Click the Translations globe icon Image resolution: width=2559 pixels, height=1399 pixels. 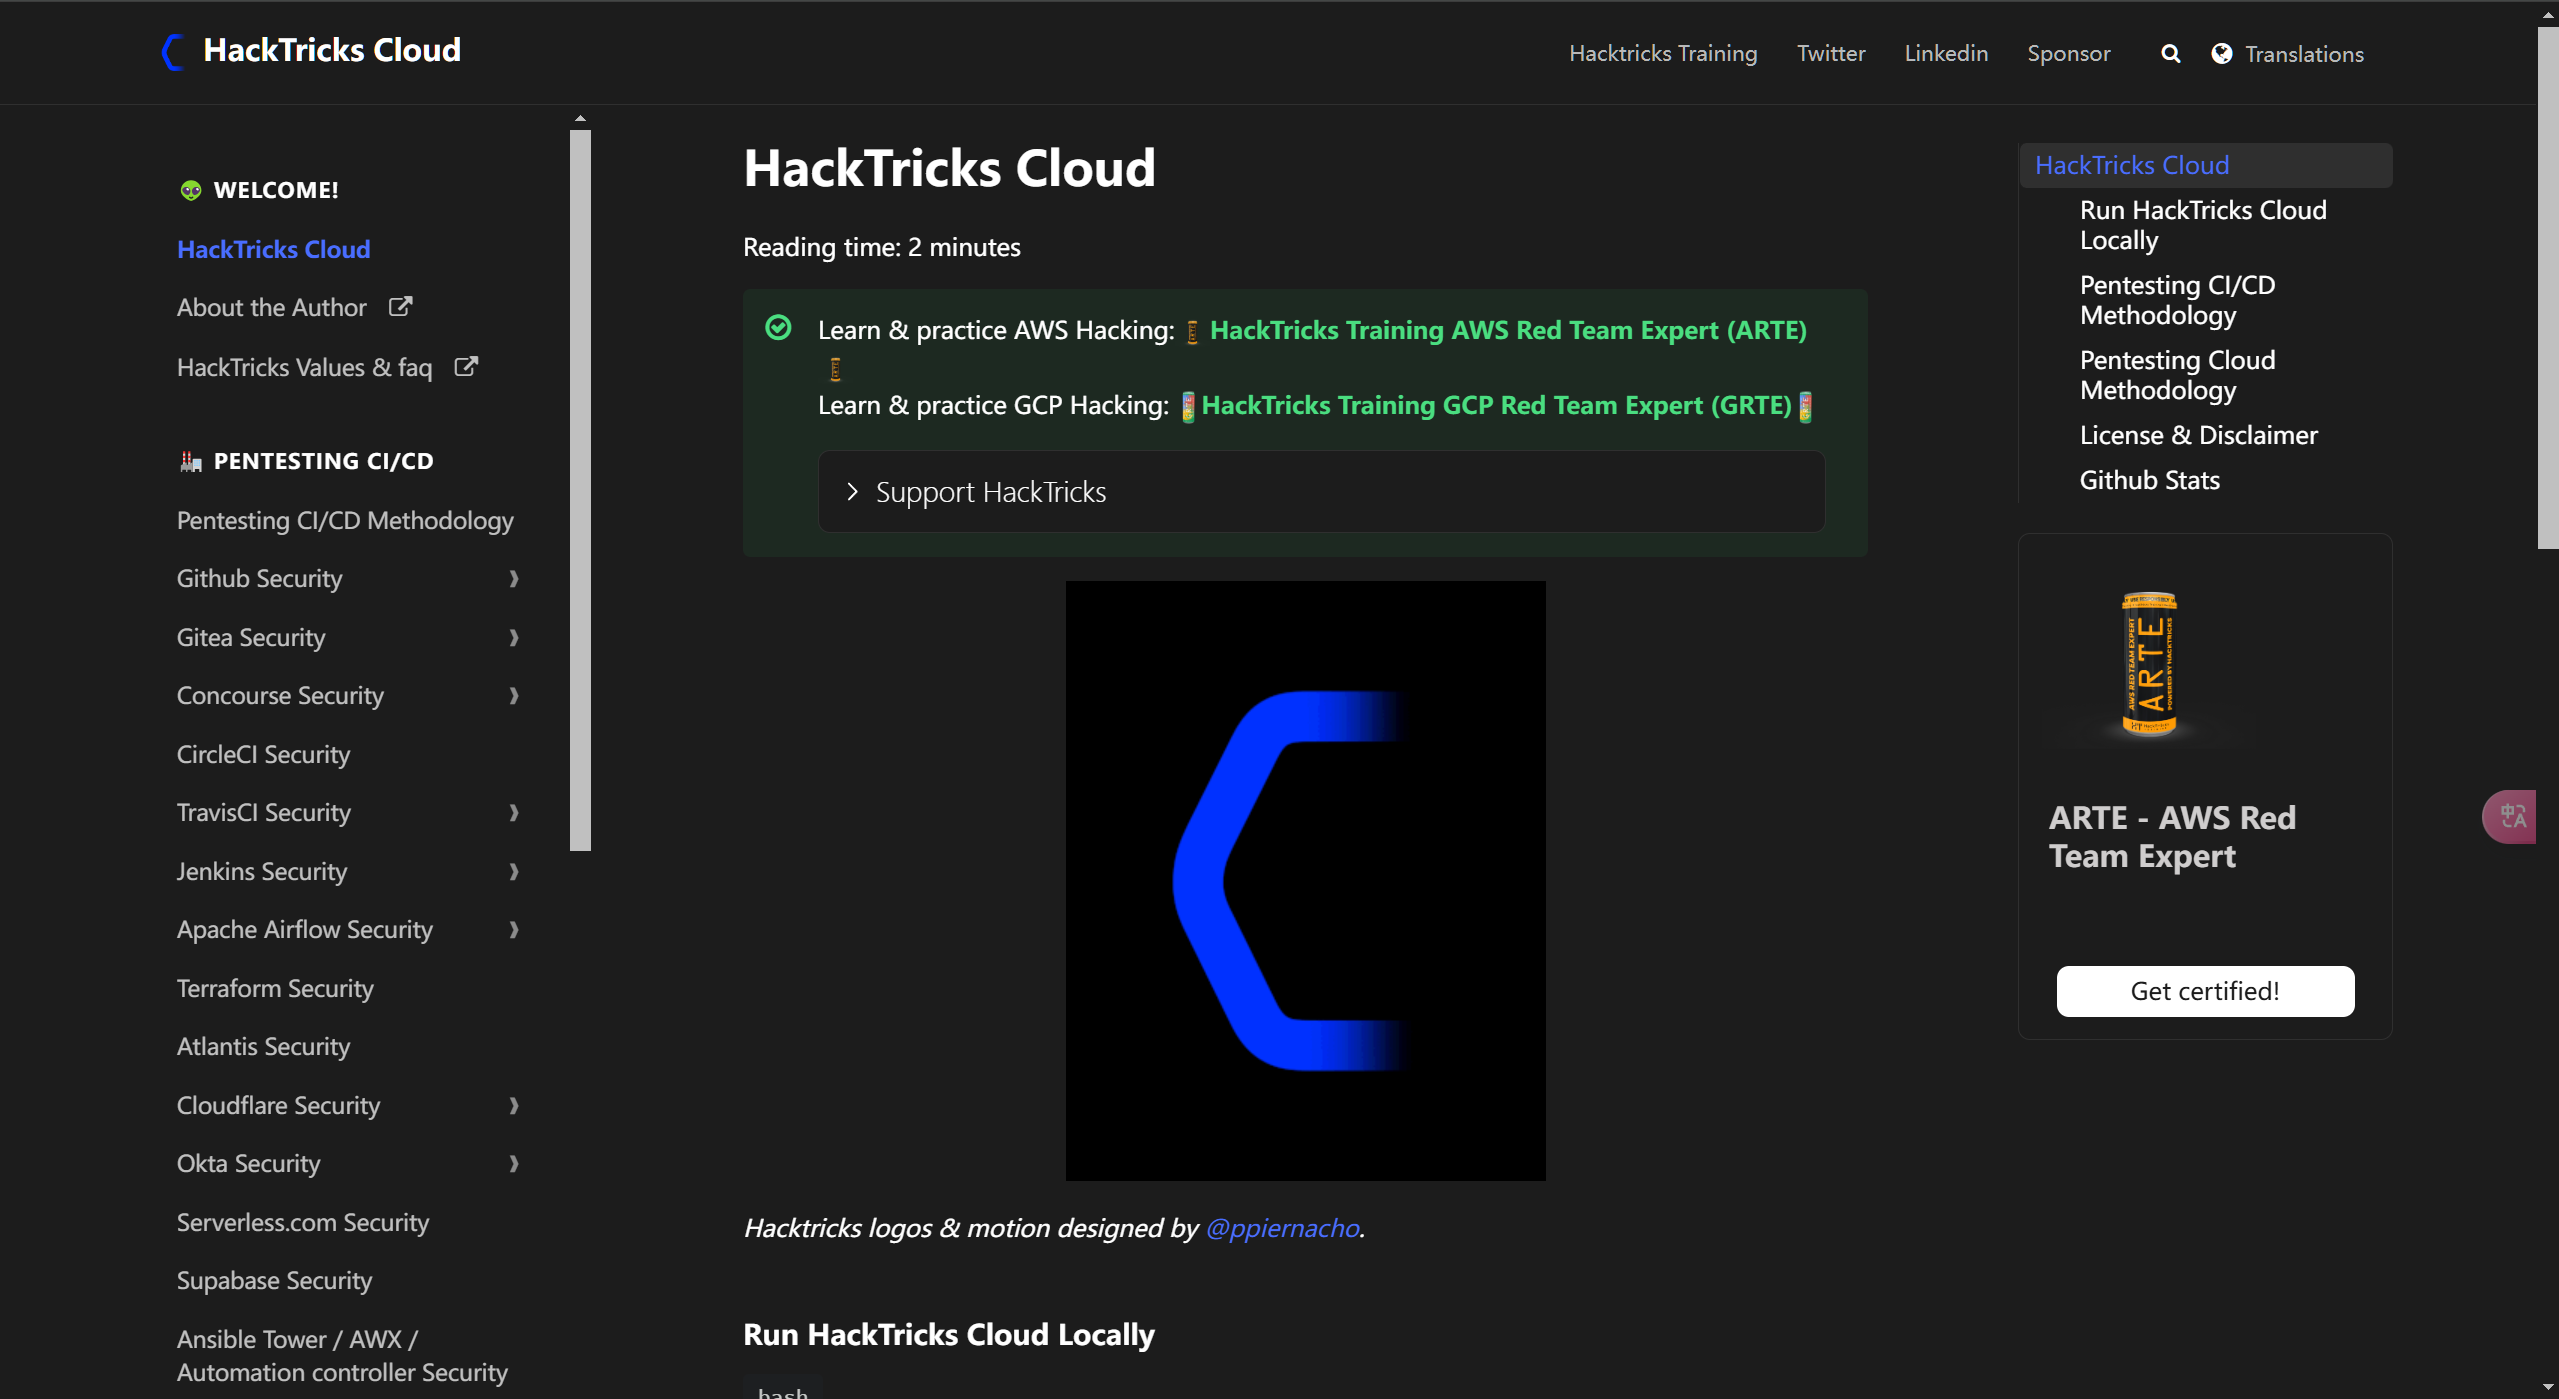coord(2221,54)
